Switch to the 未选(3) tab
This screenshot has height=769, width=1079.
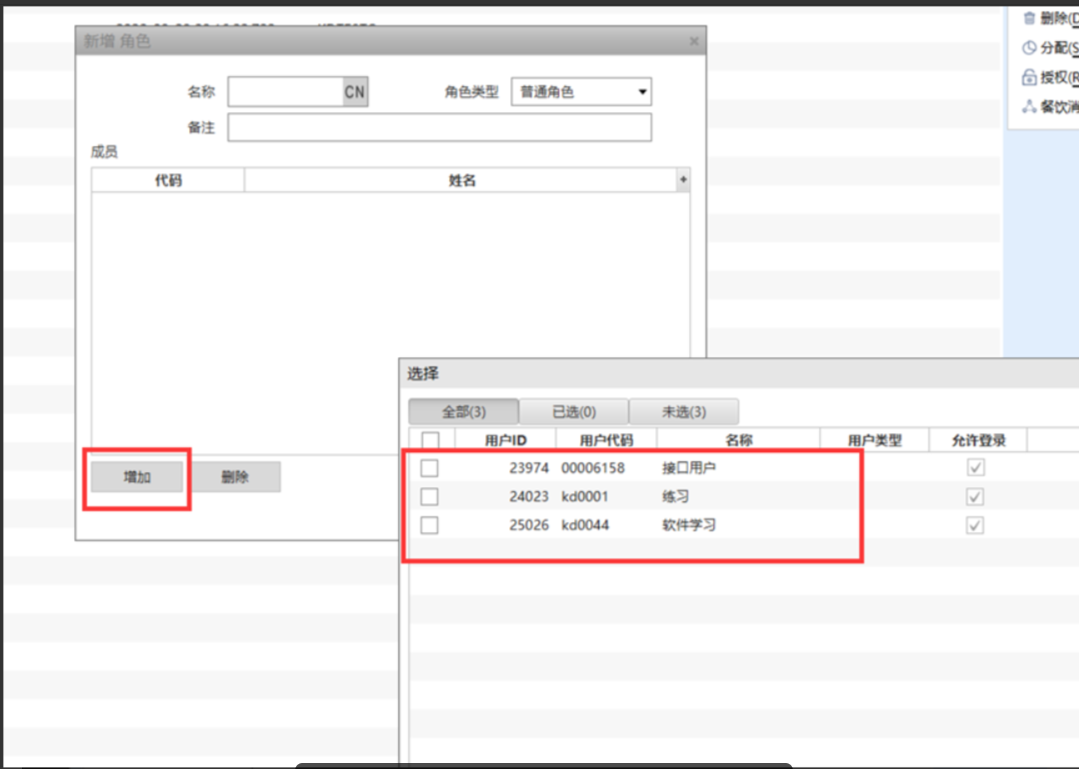click(x=684, y=411)
